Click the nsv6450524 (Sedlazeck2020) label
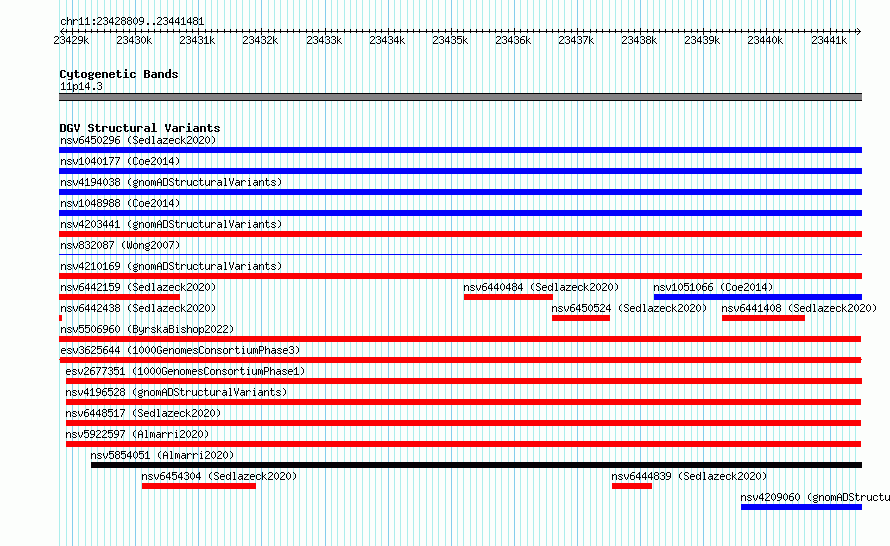890x546 pixels. click(629, 308)
